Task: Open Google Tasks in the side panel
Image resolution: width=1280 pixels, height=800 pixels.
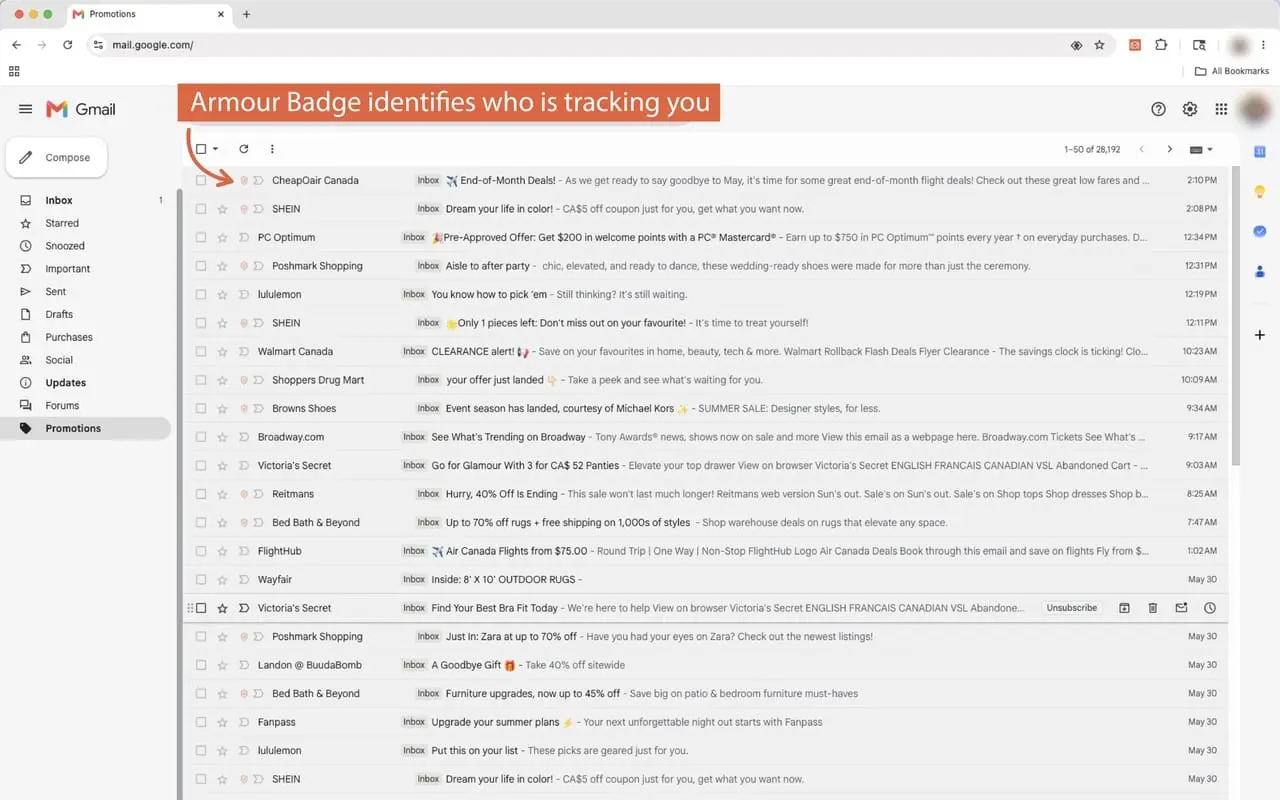Action: coord(1260,231)
